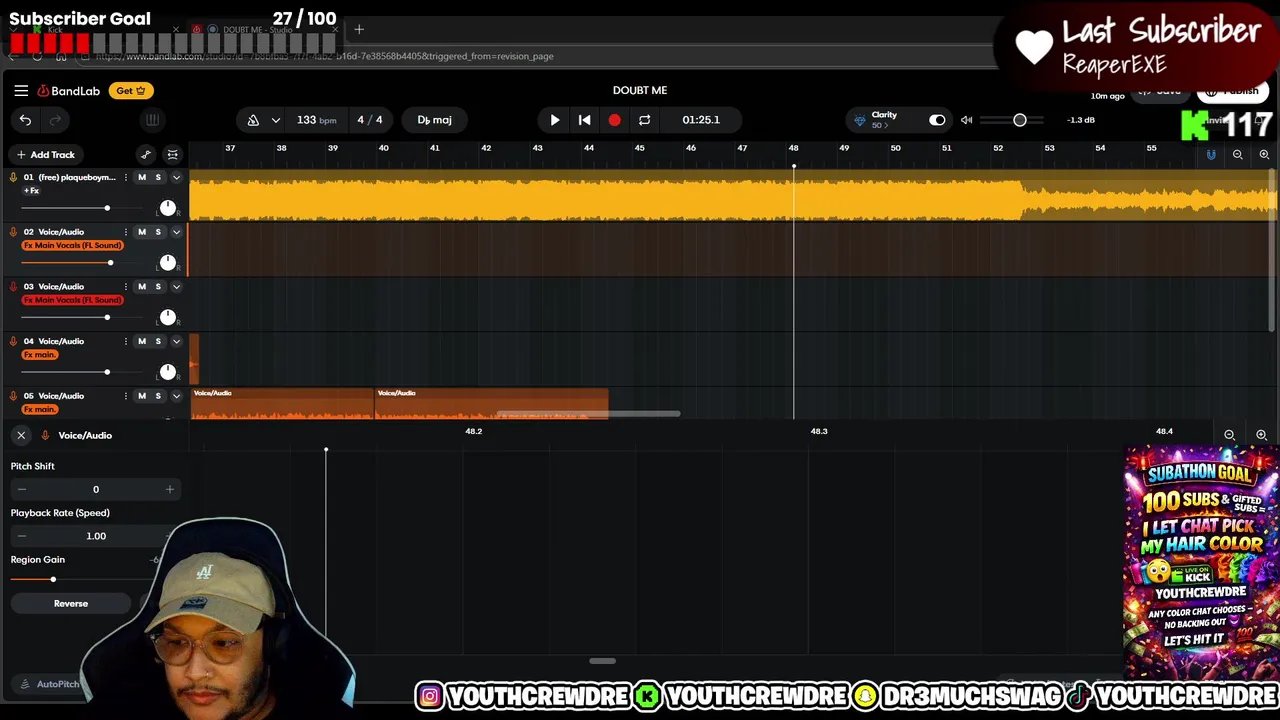Viewport: 1280px width, 720px height.
Task: Solo track 01 (free) plaqueboym
Action: [158, 177]
